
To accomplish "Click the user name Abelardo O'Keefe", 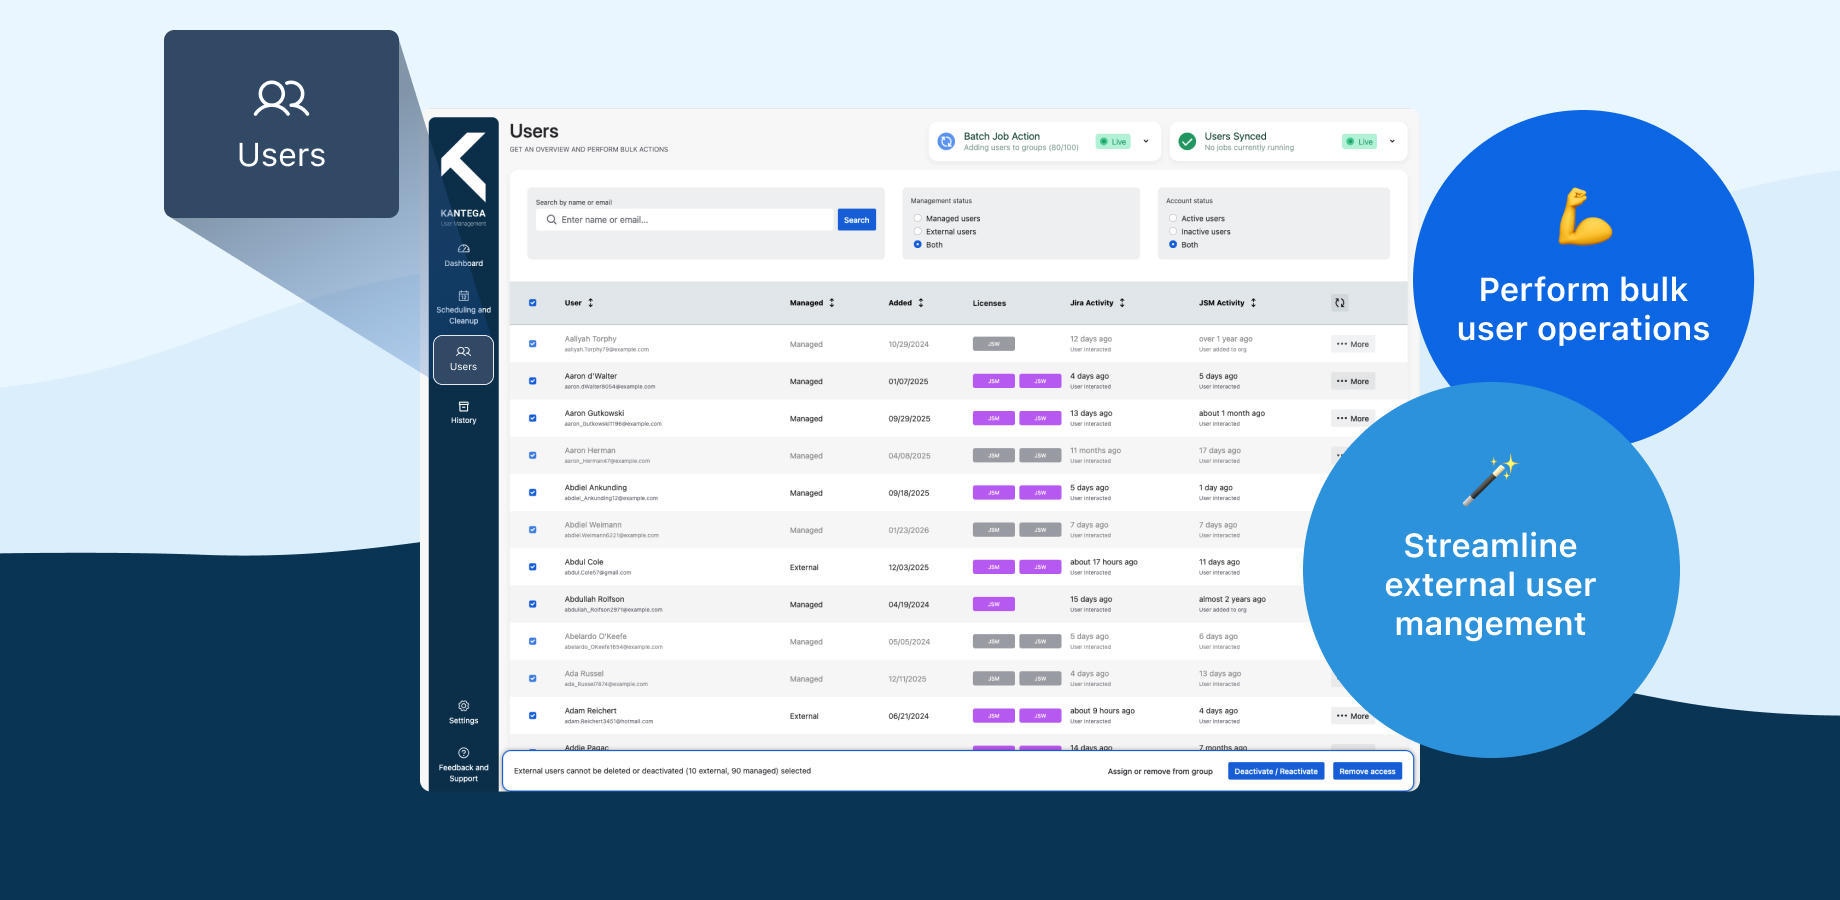I will pyautogui.click(x=596, y=636).
